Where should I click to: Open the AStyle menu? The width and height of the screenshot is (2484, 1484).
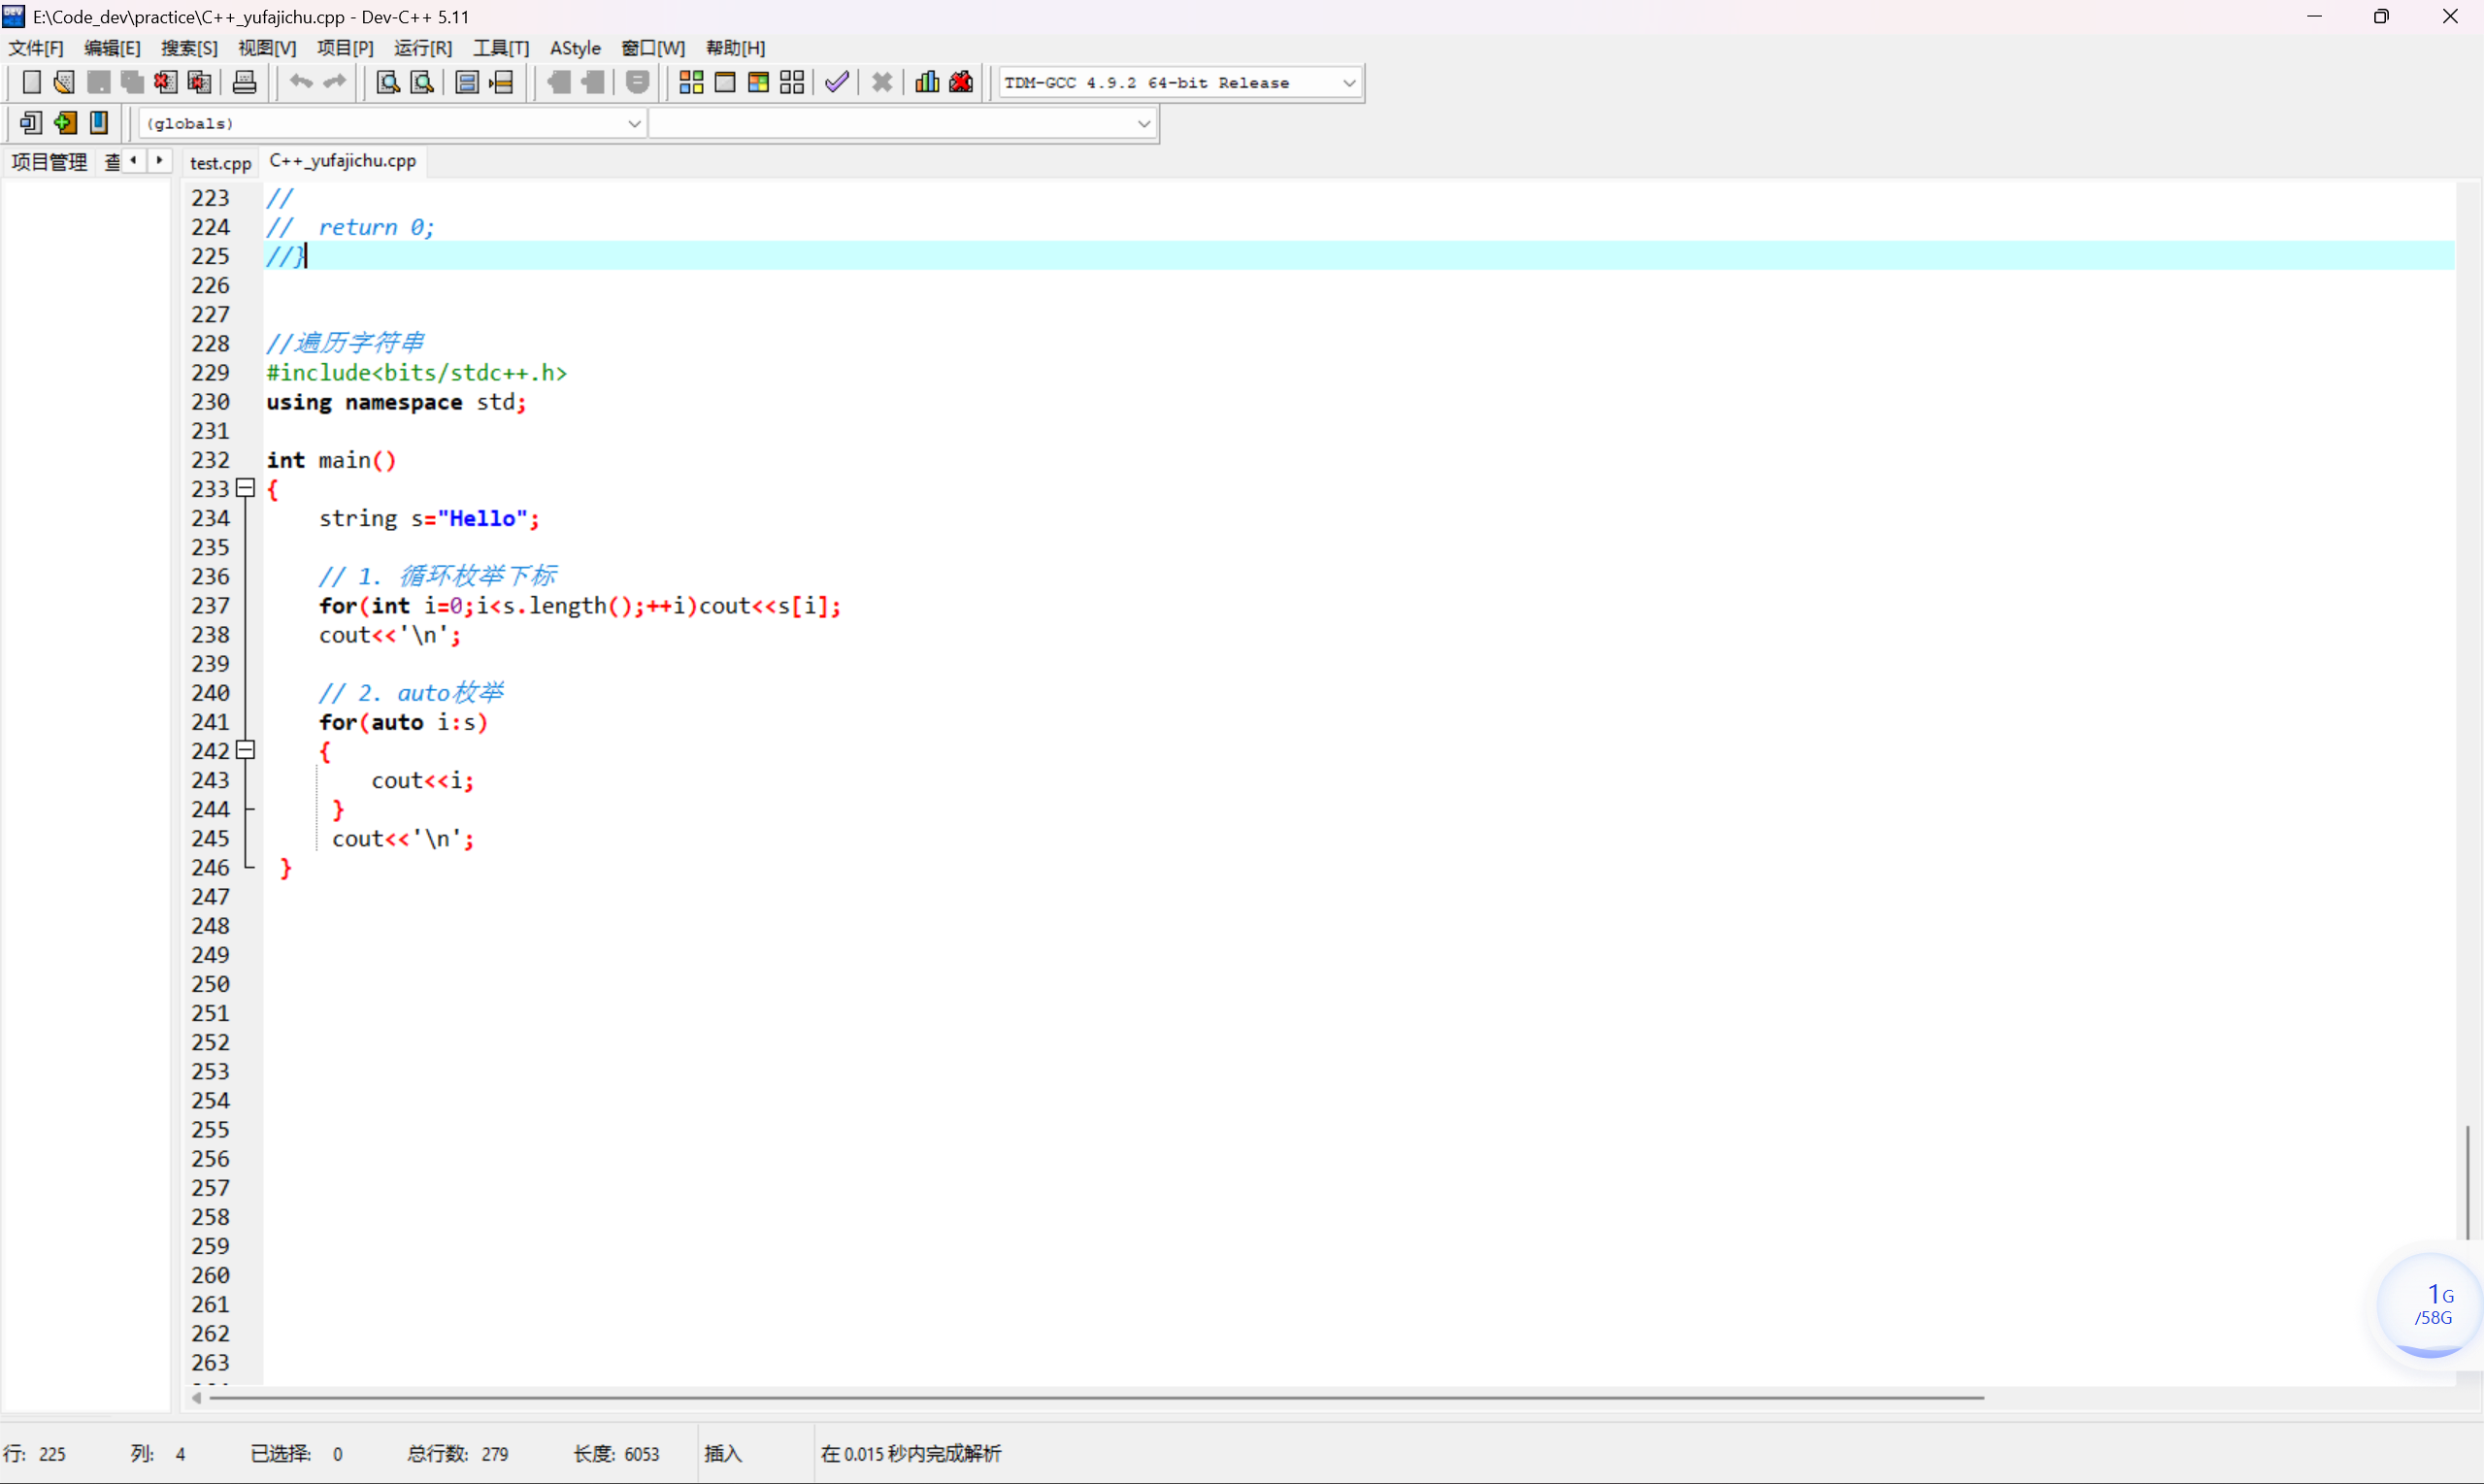(574, 48)
